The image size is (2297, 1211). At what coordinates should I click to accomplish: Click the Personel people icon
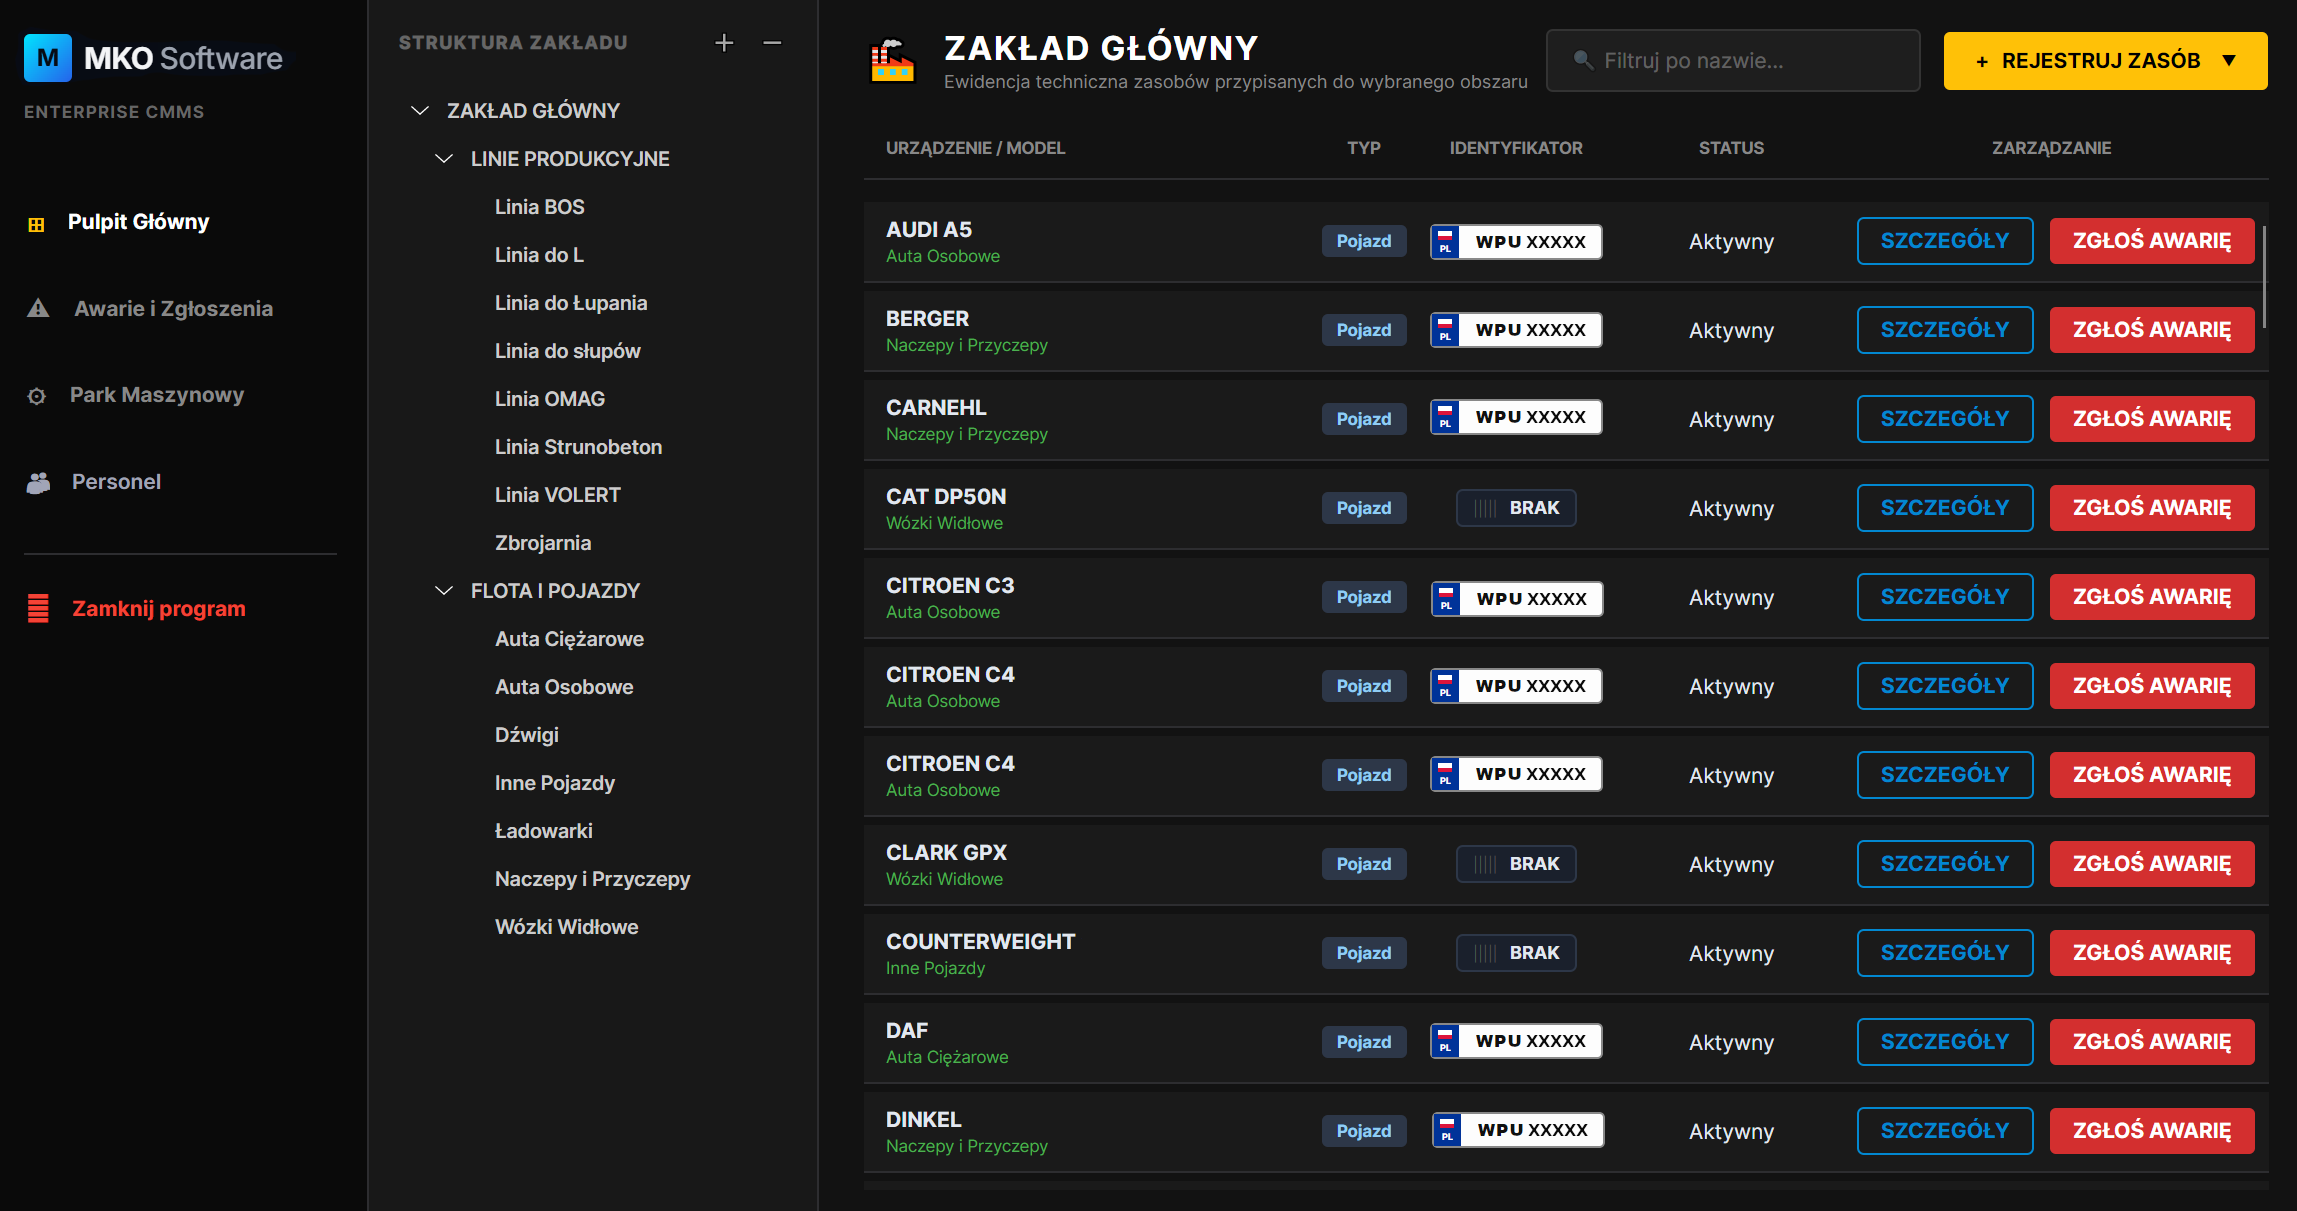click(x=38, y=483)
